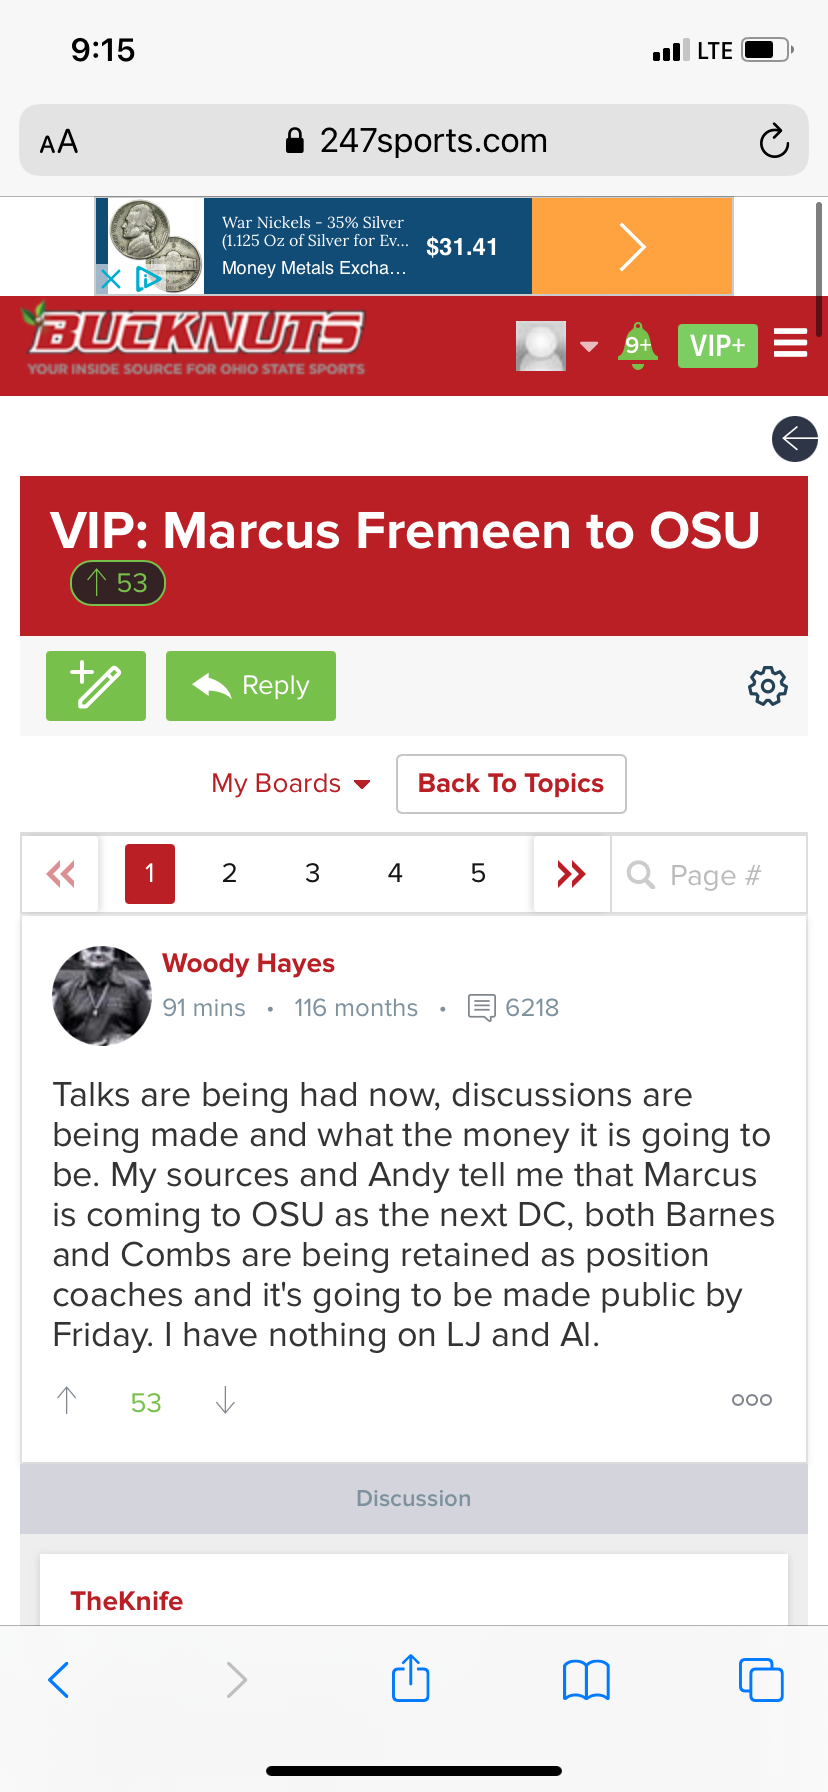Open thread settings gear icon
Viewport: 828px width, 1792px height.
768,686
